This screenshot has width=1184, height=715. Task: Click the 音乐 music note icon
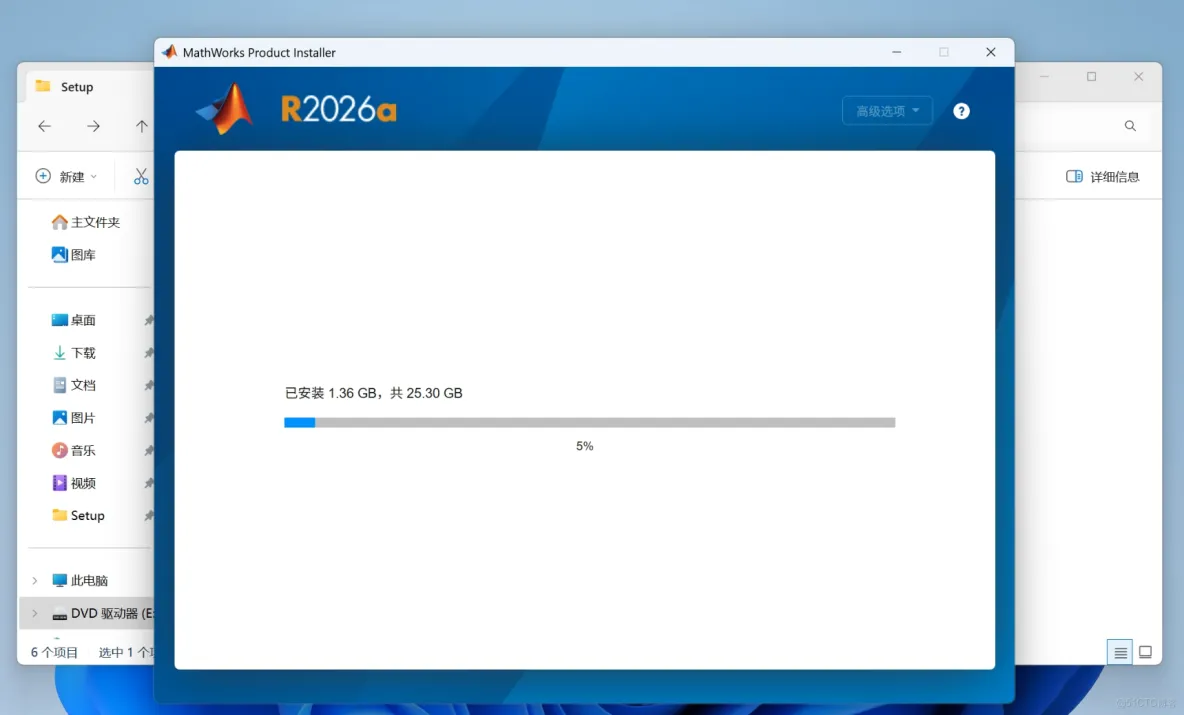pyautogui.click(x=60, y=450)
